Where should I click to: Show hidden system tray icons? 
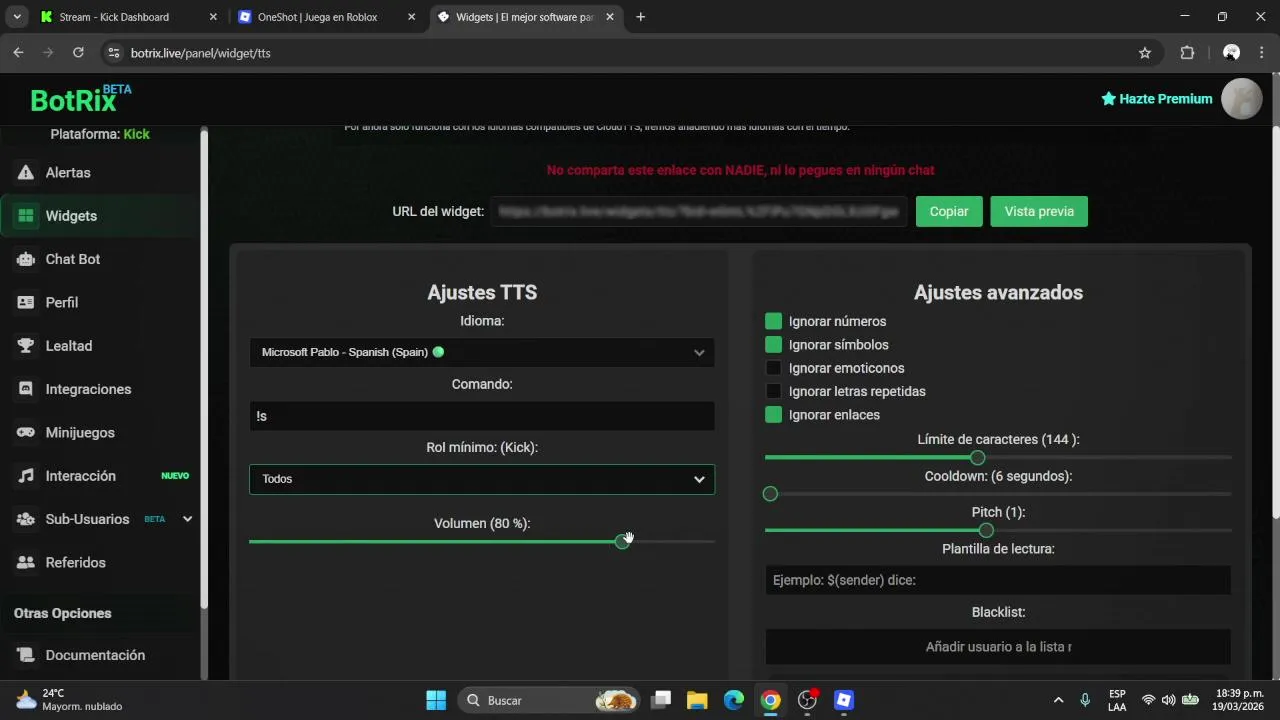pos(1058,700)
